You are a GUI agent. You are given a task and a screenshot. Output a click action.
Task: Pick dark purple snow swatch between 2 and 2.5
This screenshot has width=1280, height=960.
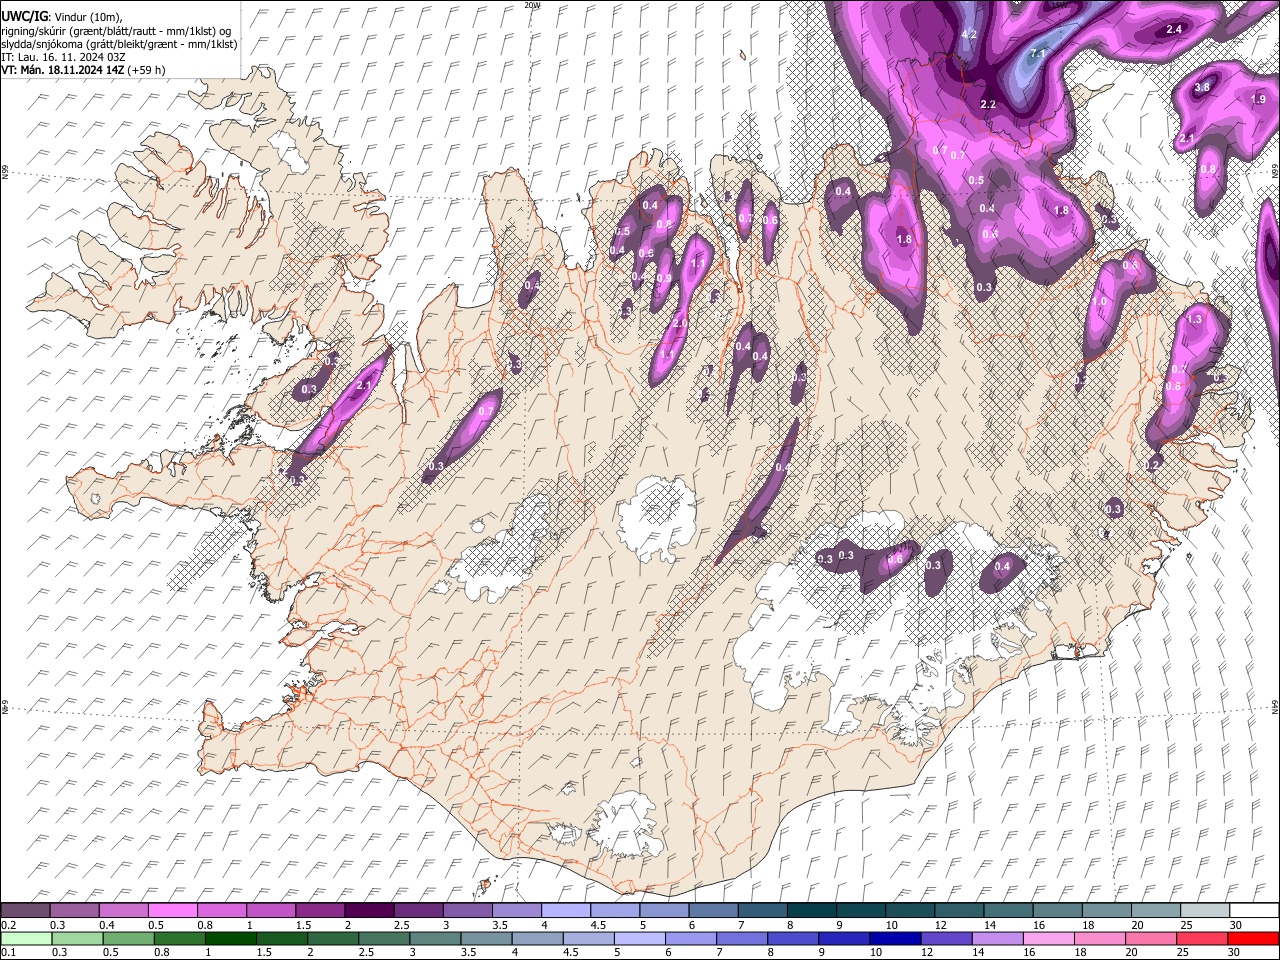[368, 911]
